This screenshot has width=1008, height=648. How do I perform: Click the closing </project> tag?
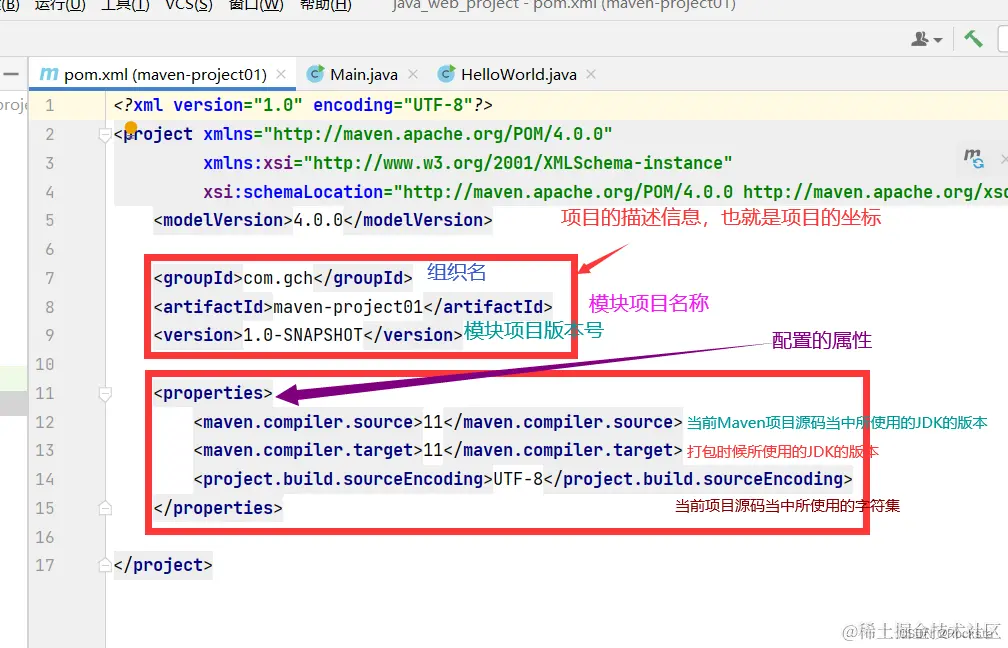[x=163, y=565]
